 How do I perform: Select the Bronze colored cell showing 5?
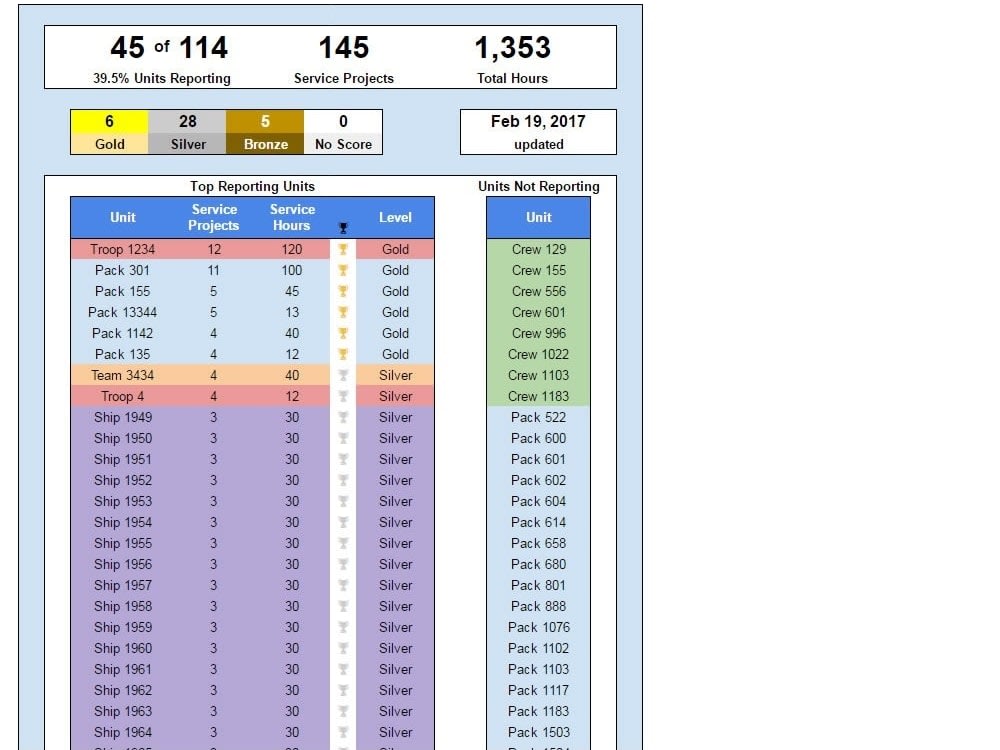click(x=265, y=121)
